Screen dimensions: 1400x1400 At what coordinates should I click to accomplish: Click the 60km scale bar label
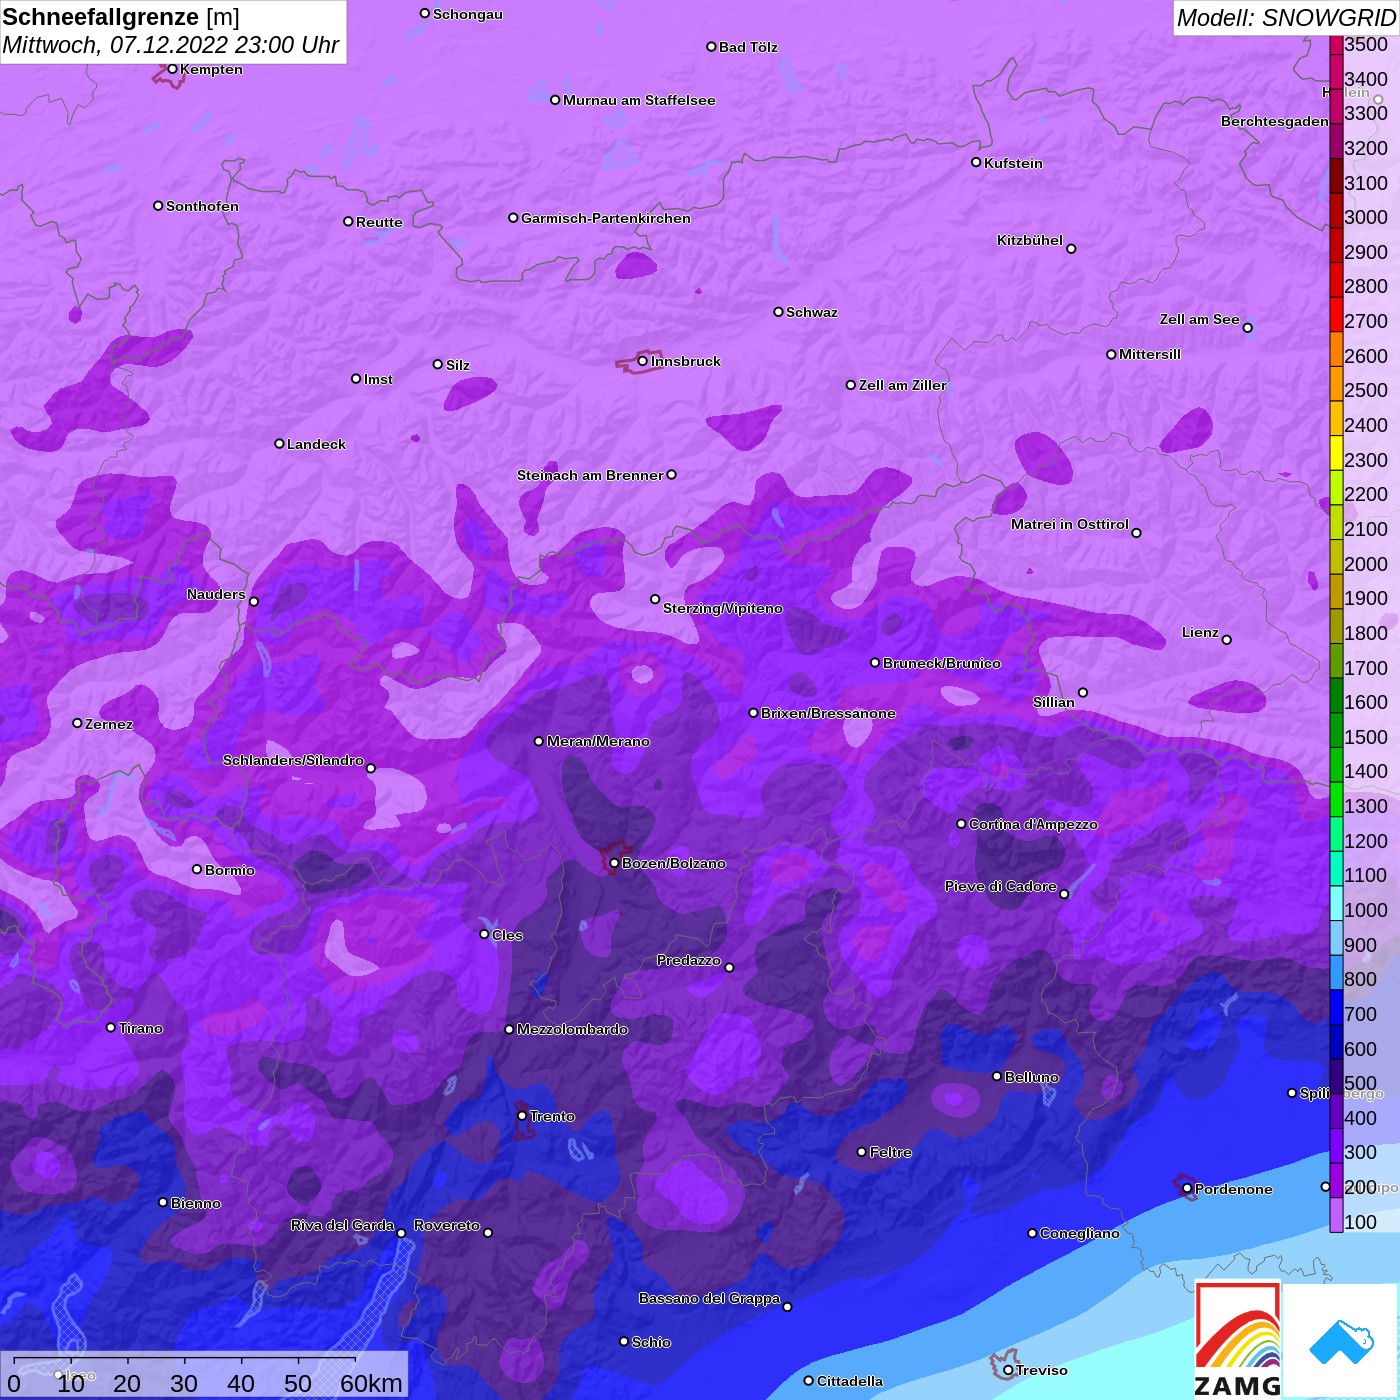point(371,1383)
